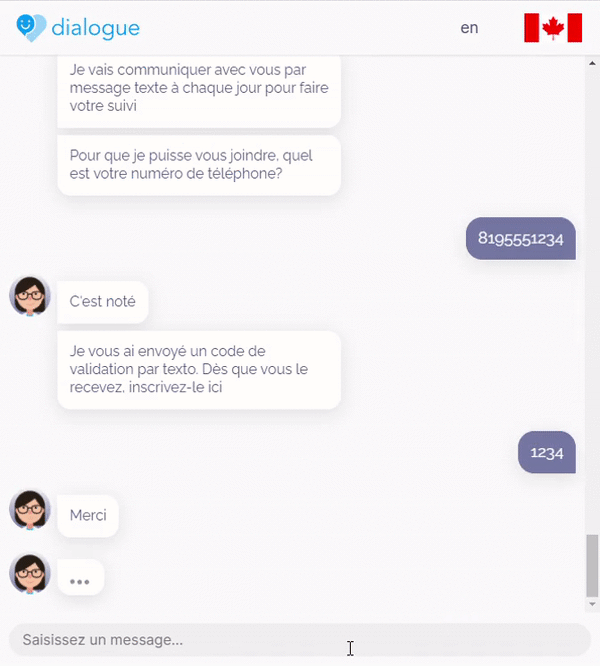Click the avatar beside typing indicator

click(30, 573)
